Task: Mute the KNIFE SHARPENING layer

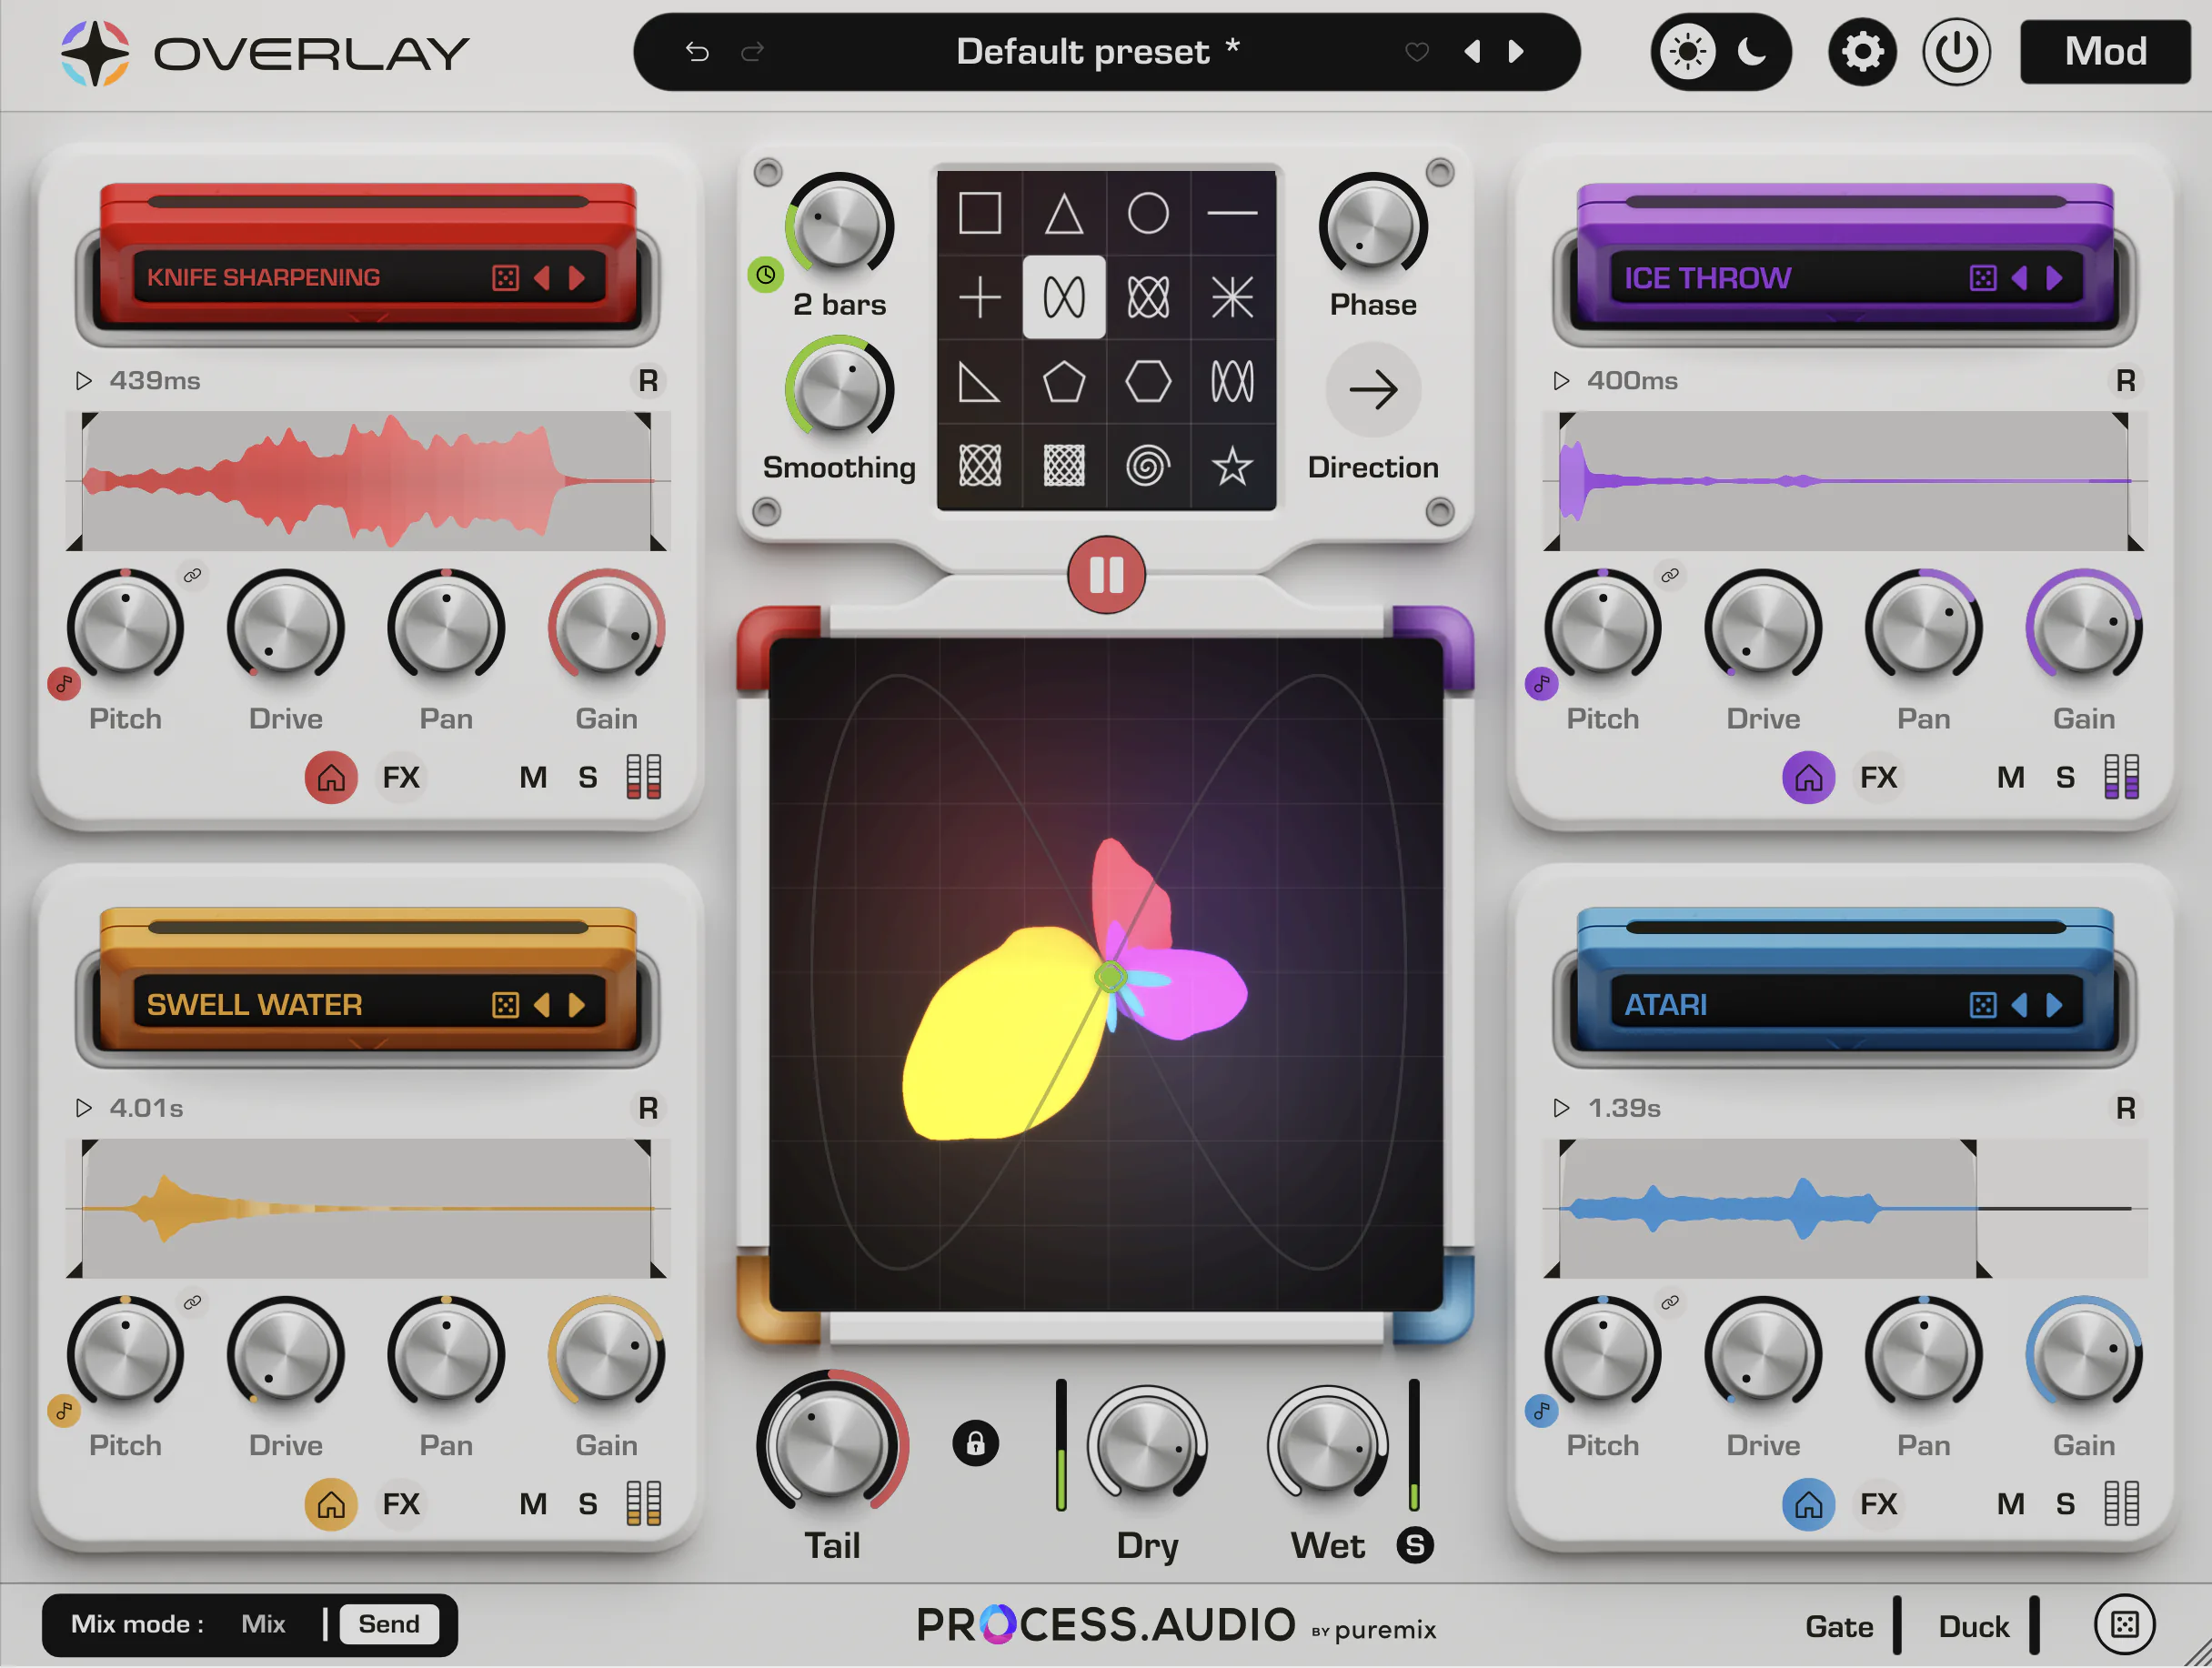Action: coord(533,777)
